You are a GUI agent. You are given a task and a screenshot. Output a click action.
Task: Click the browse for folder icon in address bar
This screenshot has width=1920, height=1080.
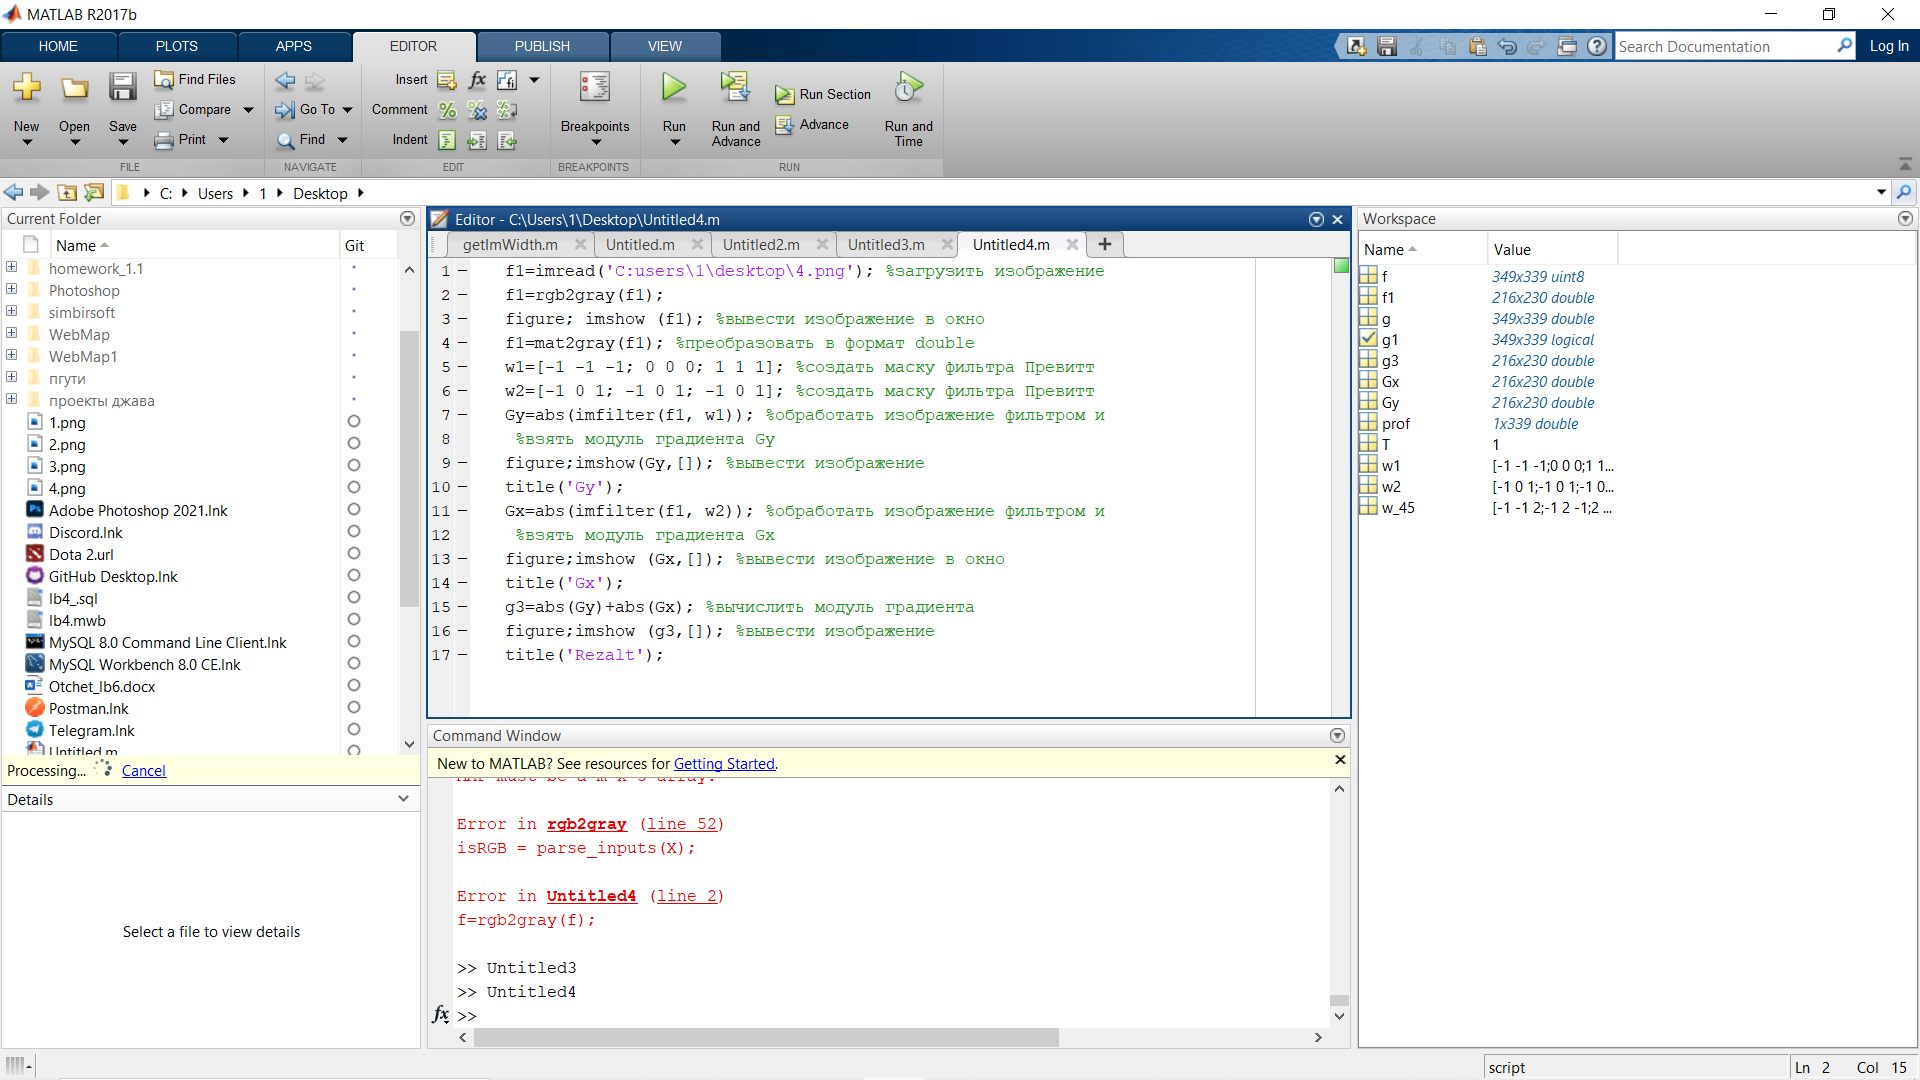pyautogui.click(x=94, y=193)
